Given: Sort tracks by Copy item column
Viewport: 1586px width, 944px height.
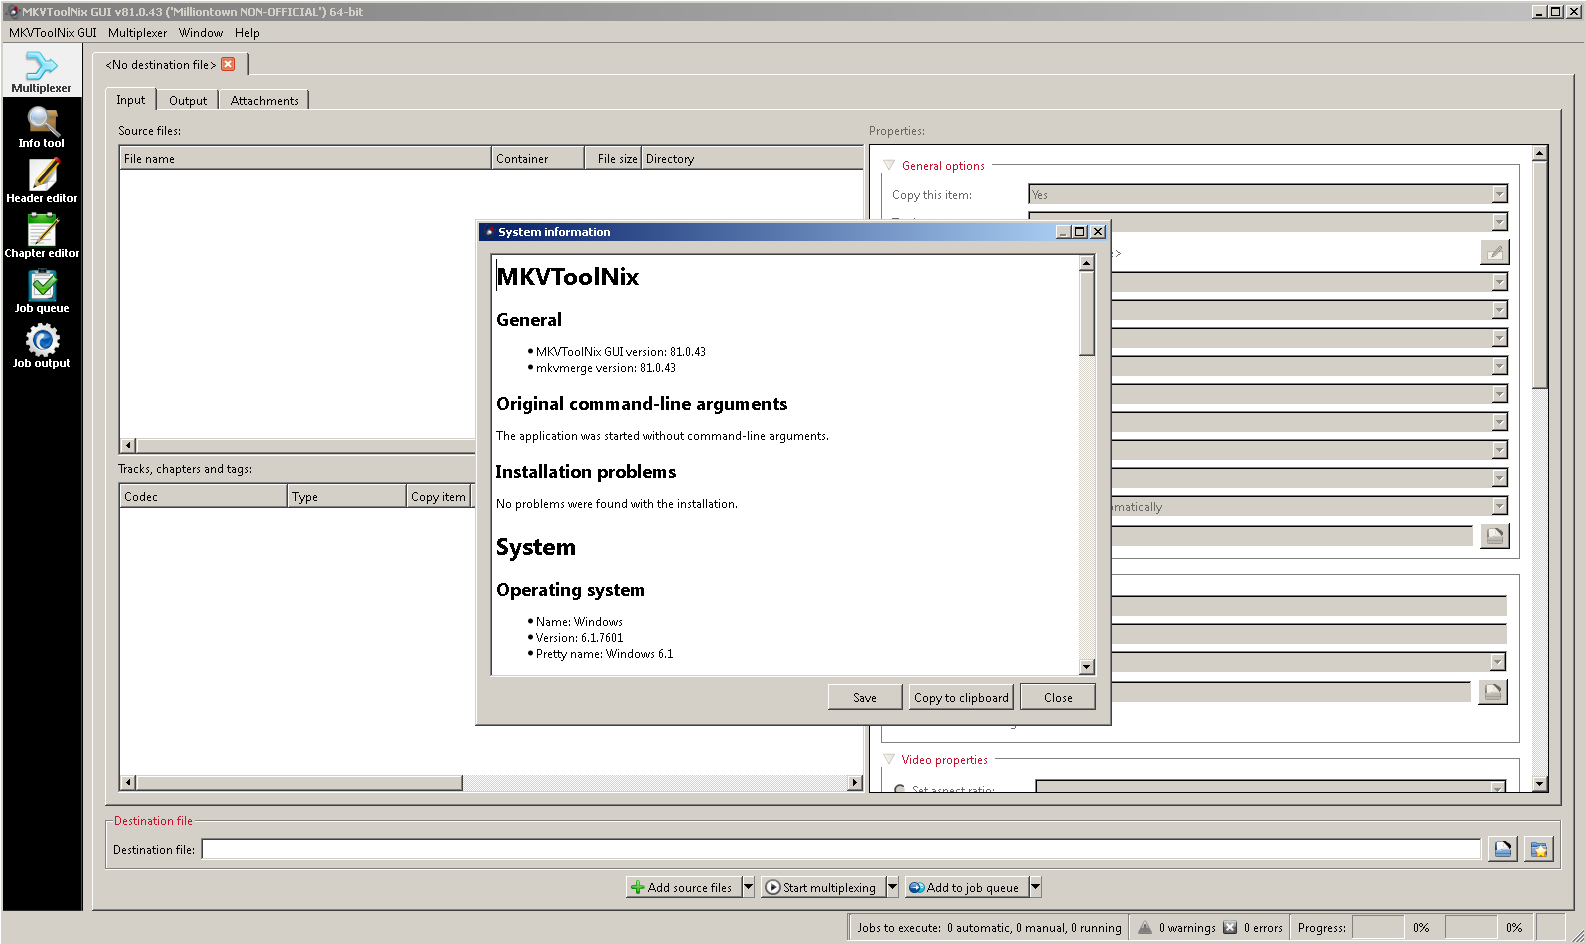Looking at the screenshot, I should [439, 496].
